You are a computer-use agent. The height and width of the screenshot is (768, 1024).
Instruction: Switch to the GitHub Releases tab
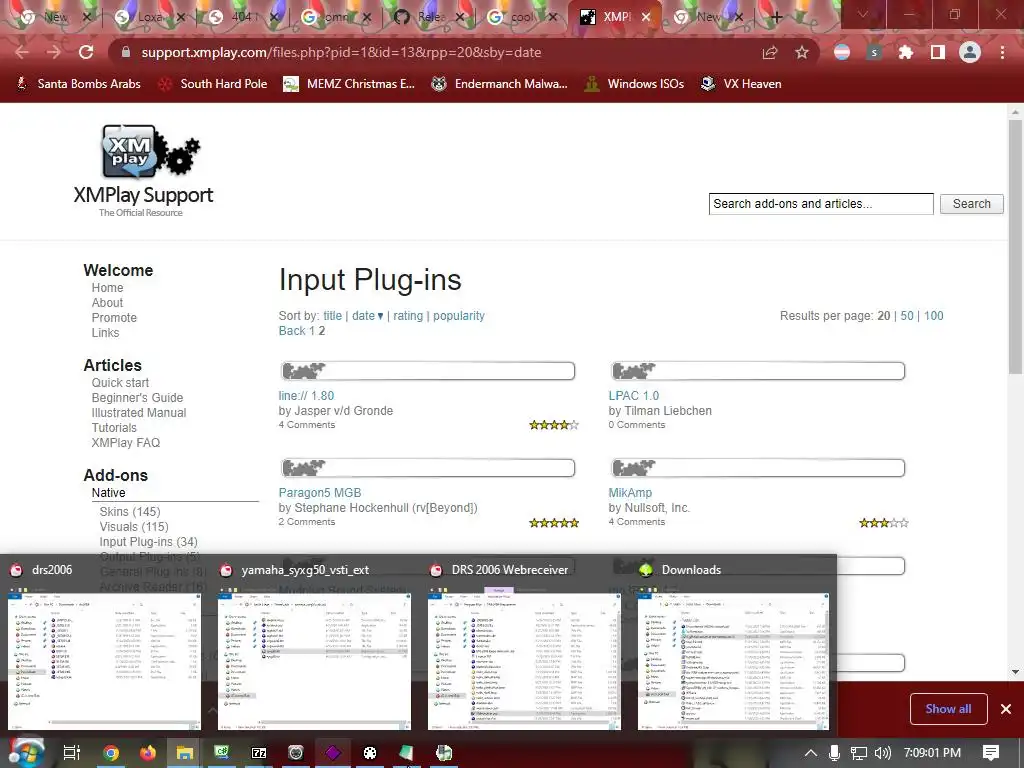click(x=428, y=17)
